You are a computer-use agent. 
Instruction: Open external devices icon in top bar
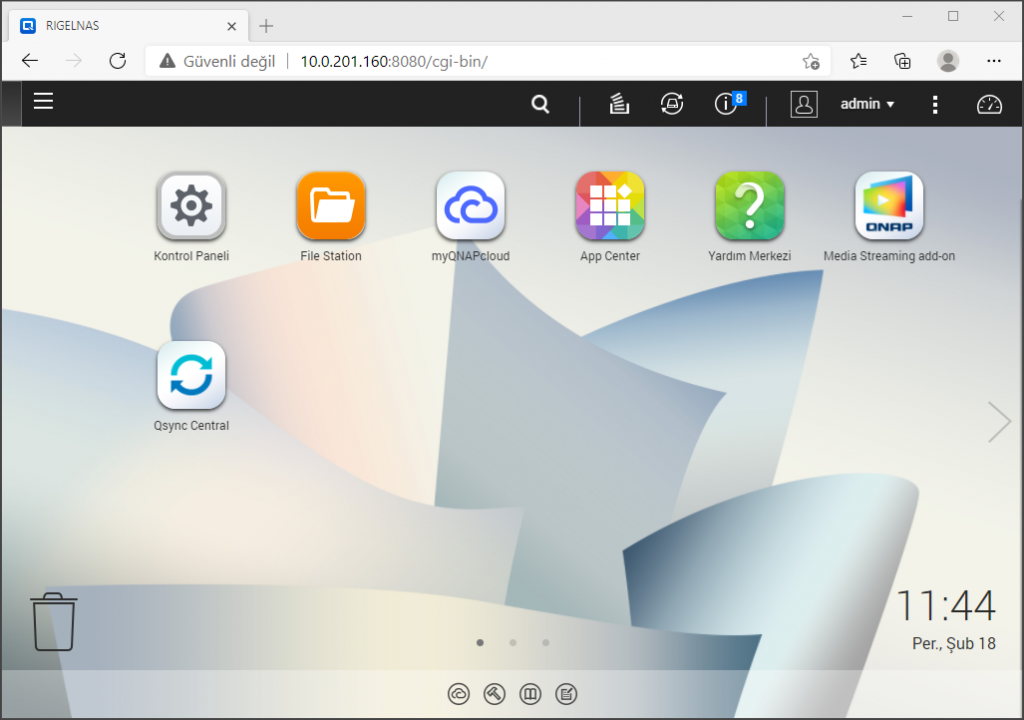672,104
